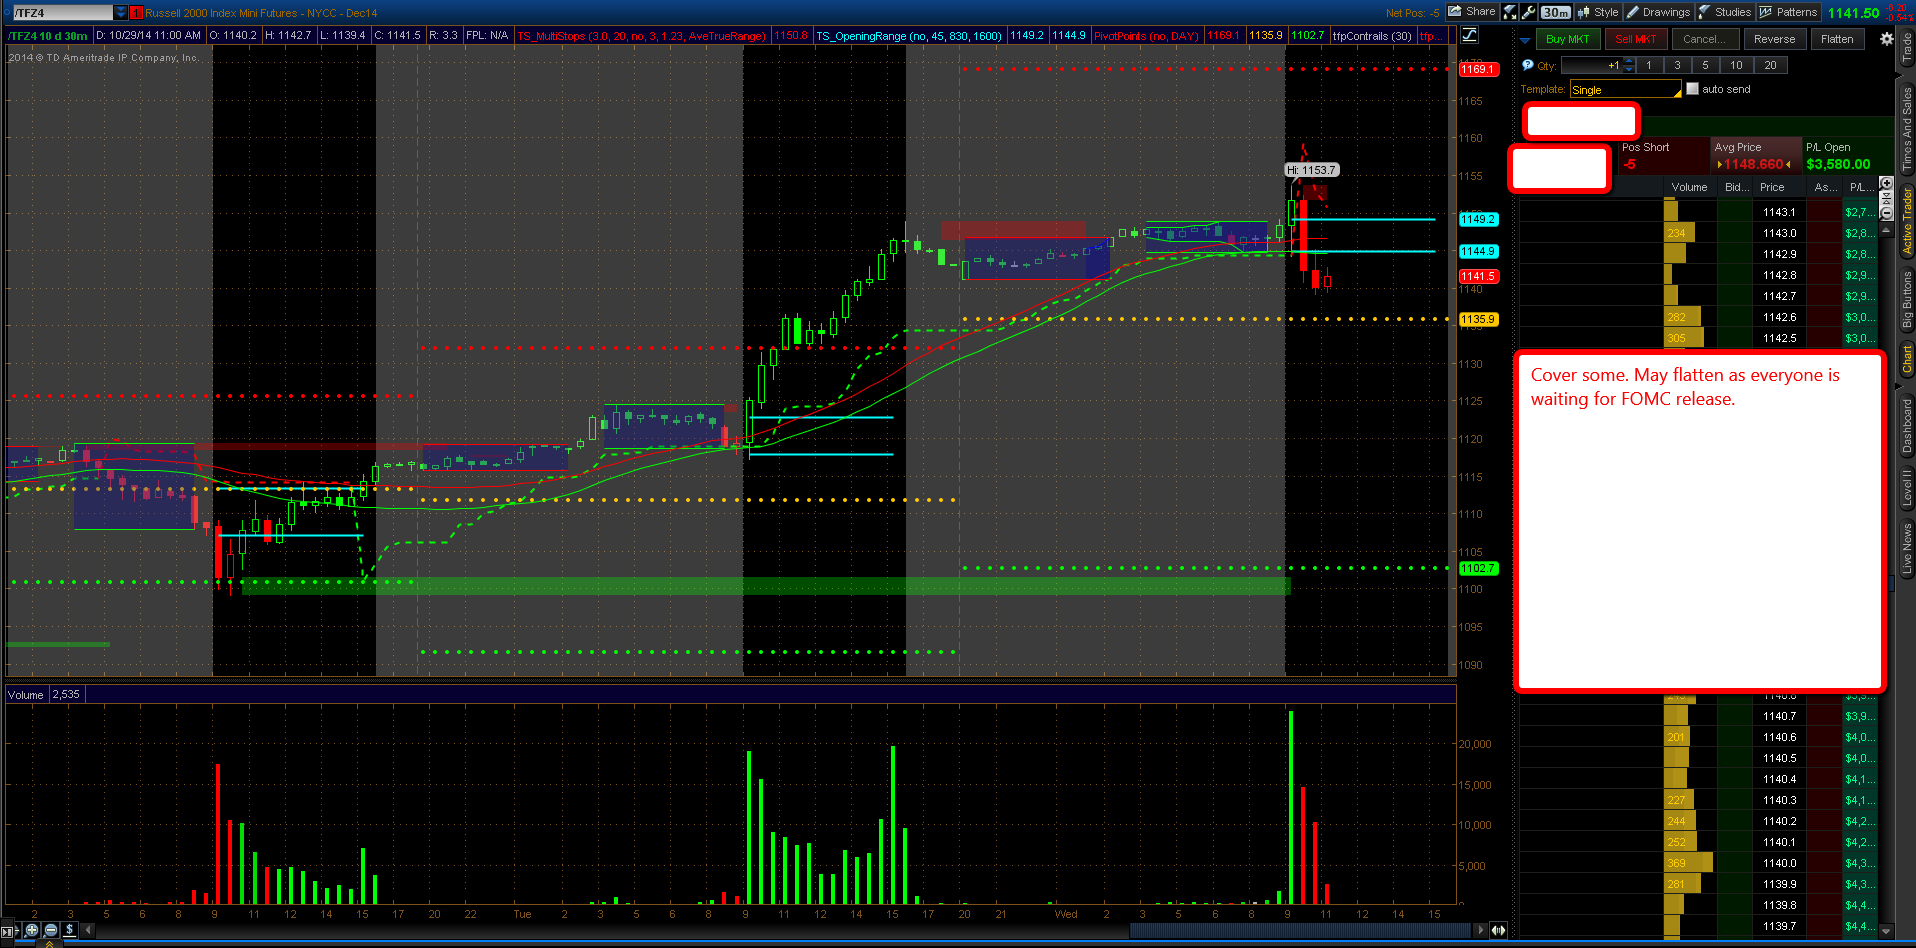Open the Level II side tab
This screenshot has height=948, width=1916.
pyautogui.click(x=1906, y=489)
